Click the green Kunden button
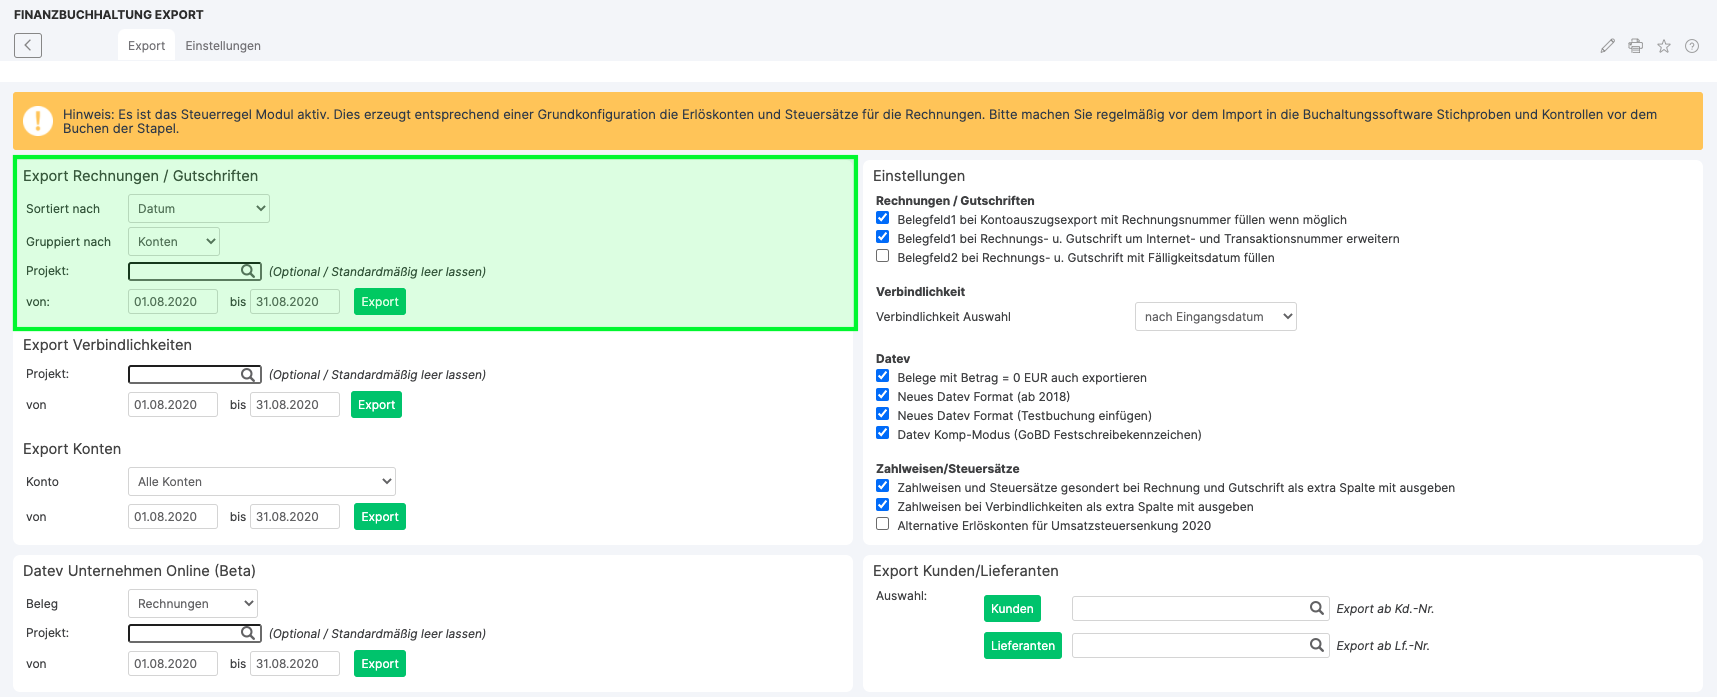1717x697 pixels. pyautogui.click(x=1012, y=609)
